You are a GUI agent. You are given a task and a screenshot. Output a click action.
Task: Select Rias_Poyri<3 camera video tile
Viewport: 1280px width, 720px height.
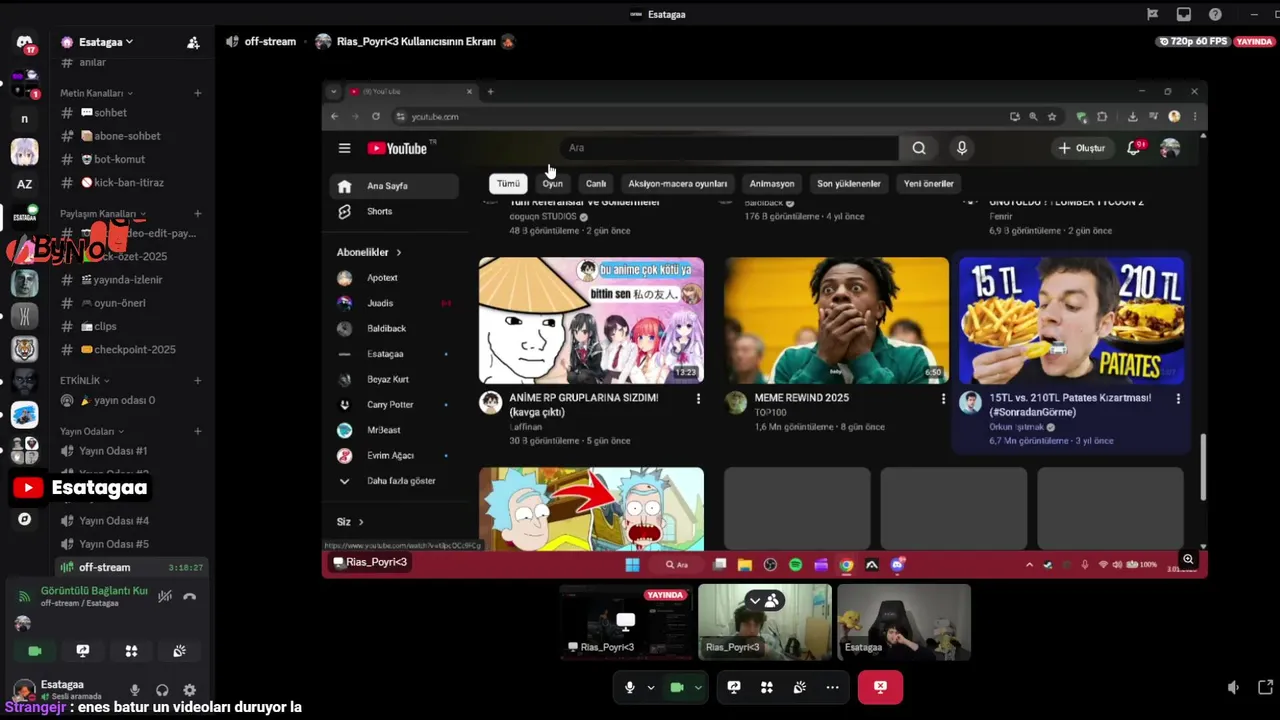(765, 622)
